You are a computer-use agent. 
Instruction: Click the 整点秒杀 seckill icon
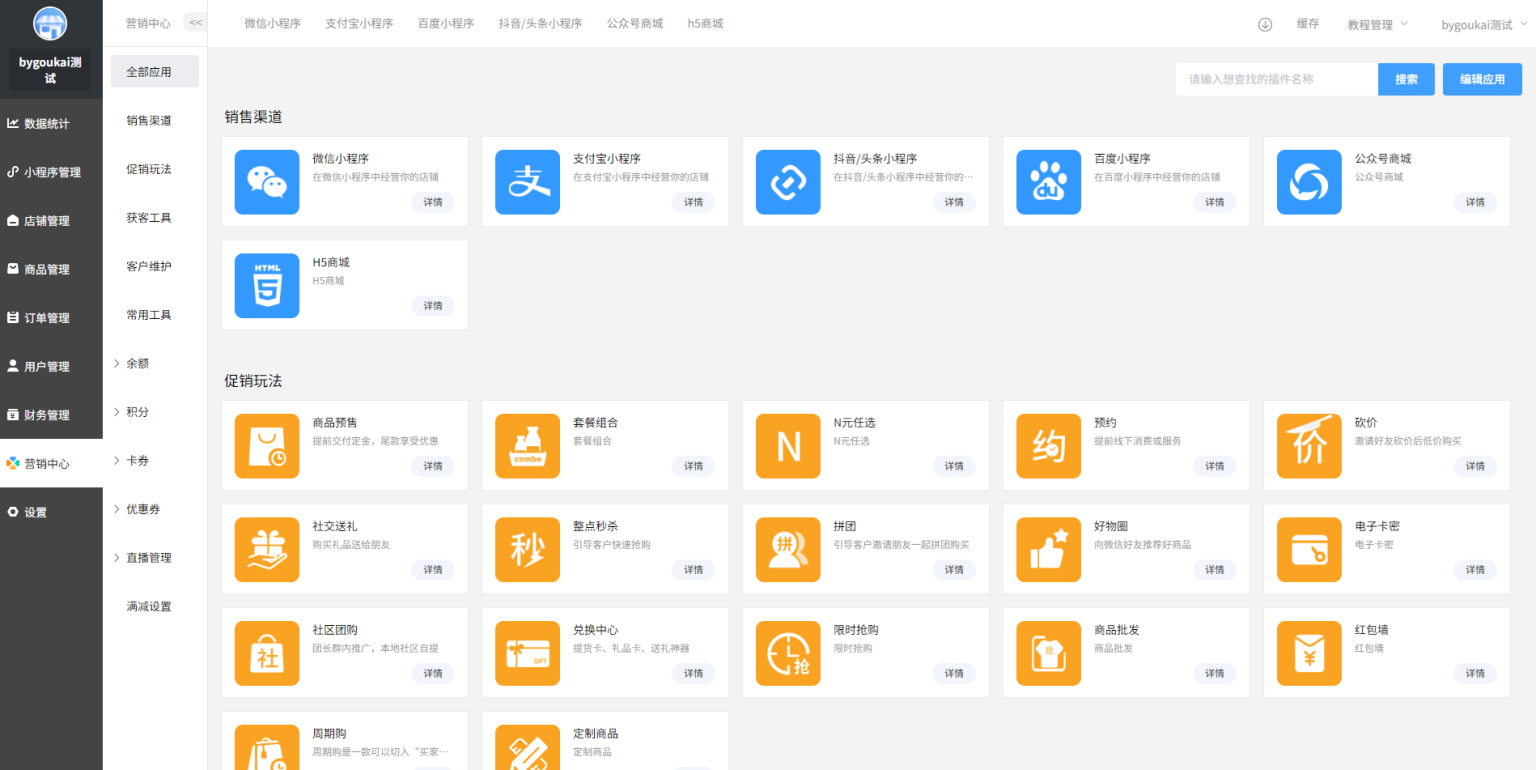527,549
